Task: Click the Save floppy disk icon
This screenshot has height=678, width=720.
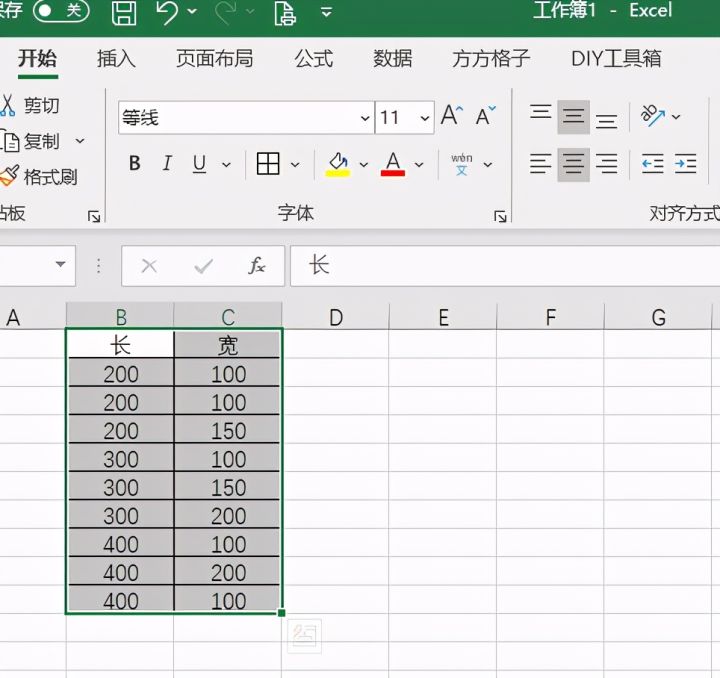Action: [x=124, y=12]
